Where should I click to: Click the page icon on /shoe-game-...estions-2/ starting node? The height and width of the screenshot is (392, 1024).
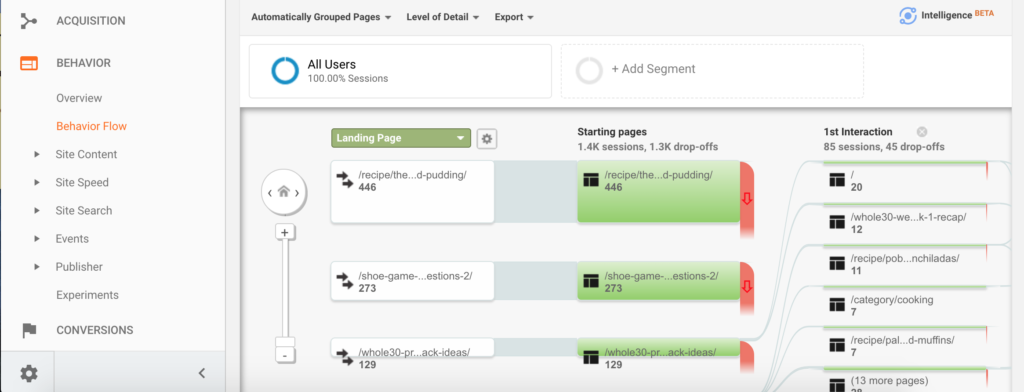click(x=591, y=282)
